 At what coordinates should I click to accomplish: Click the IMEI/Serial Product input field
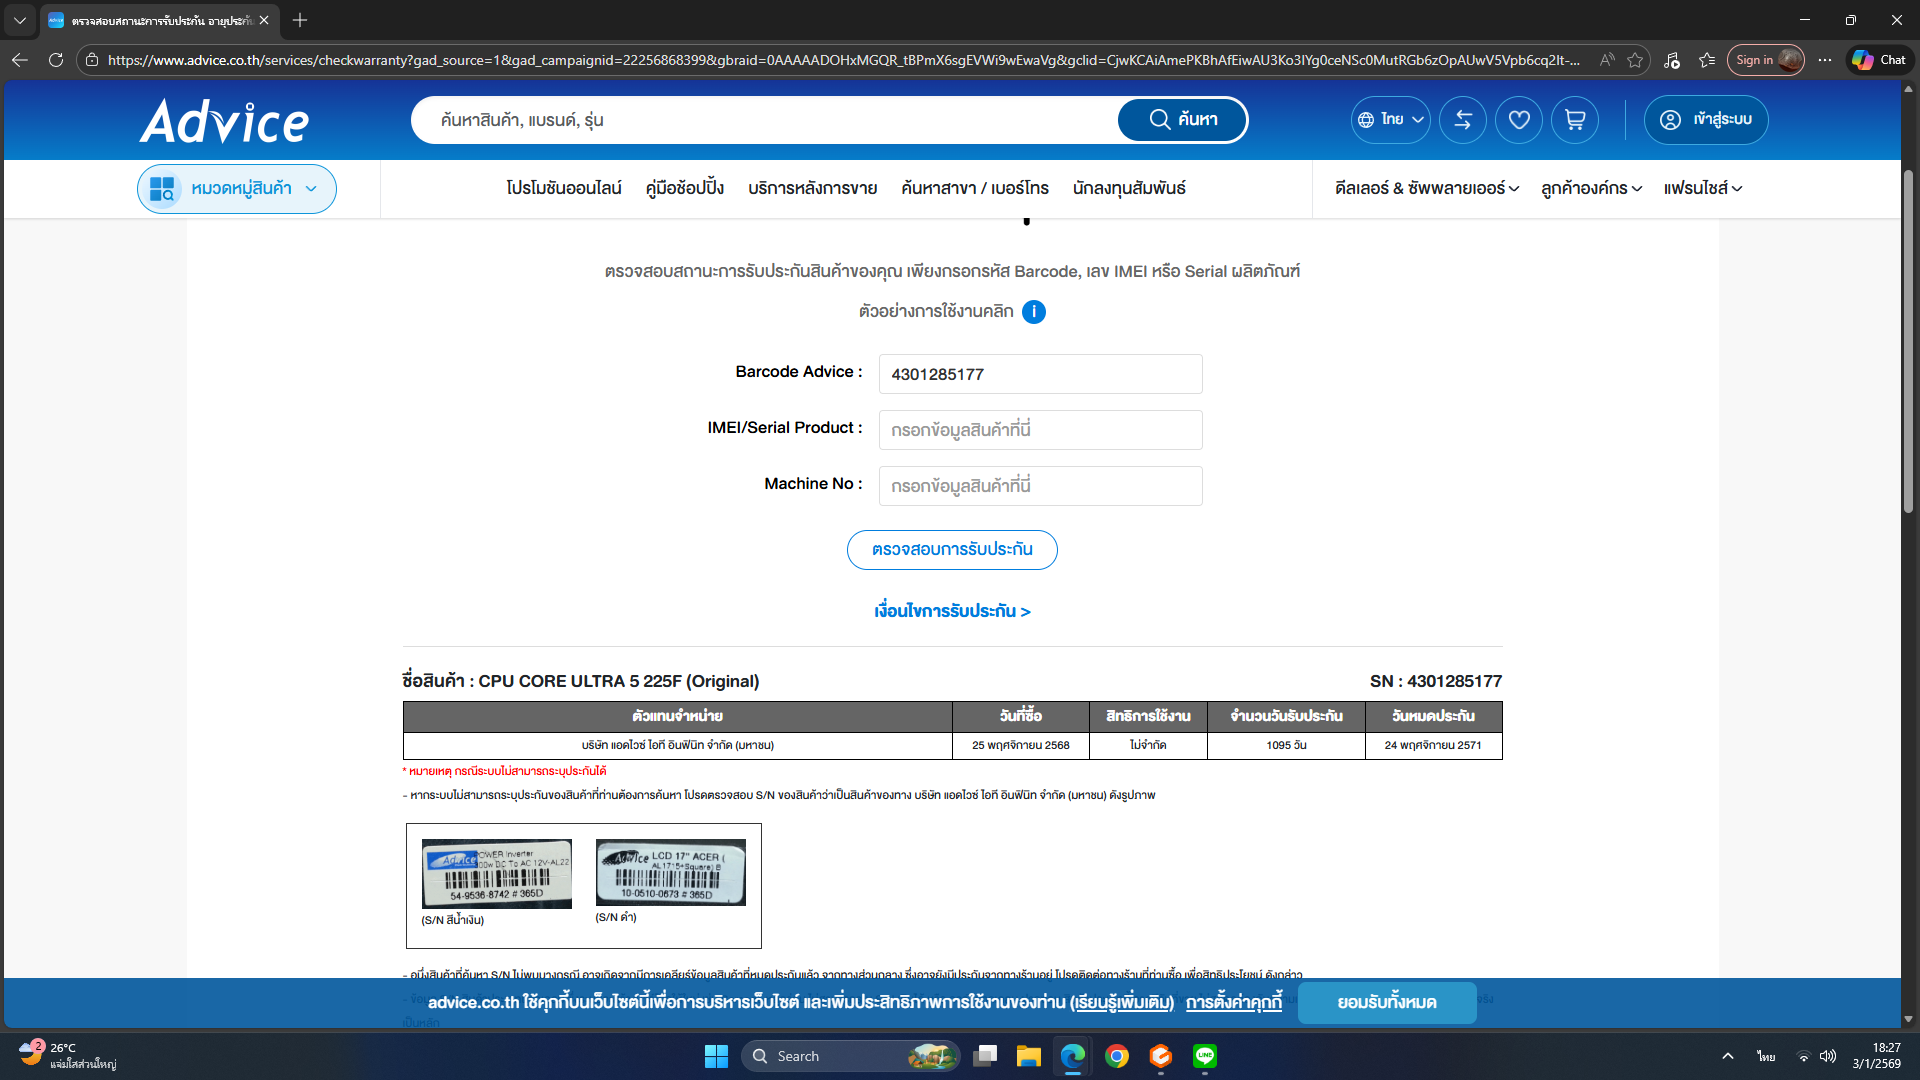[x=1040, y=430]
